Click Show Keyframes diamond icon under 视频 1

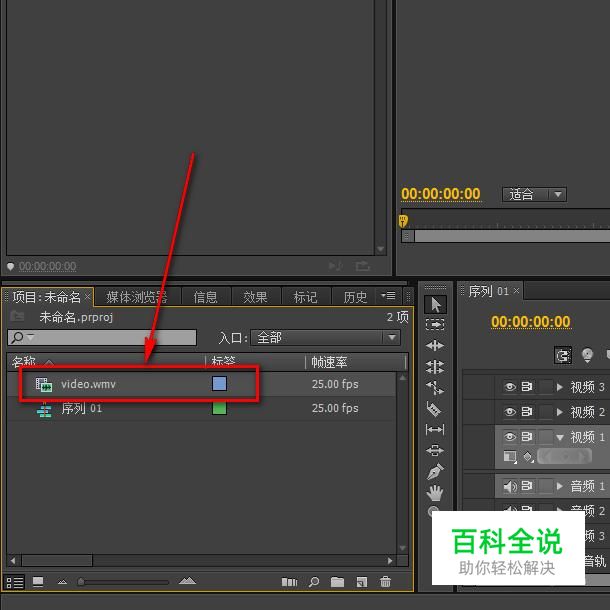click(528, 456)
